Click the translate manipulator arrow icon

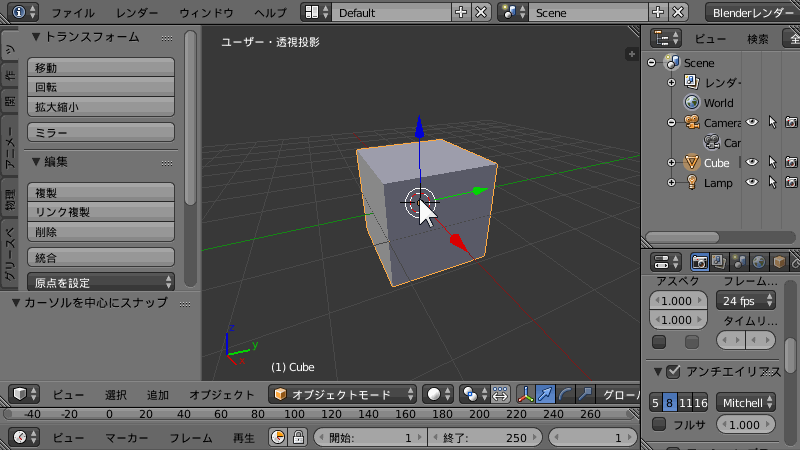click(x=545, y=394)
